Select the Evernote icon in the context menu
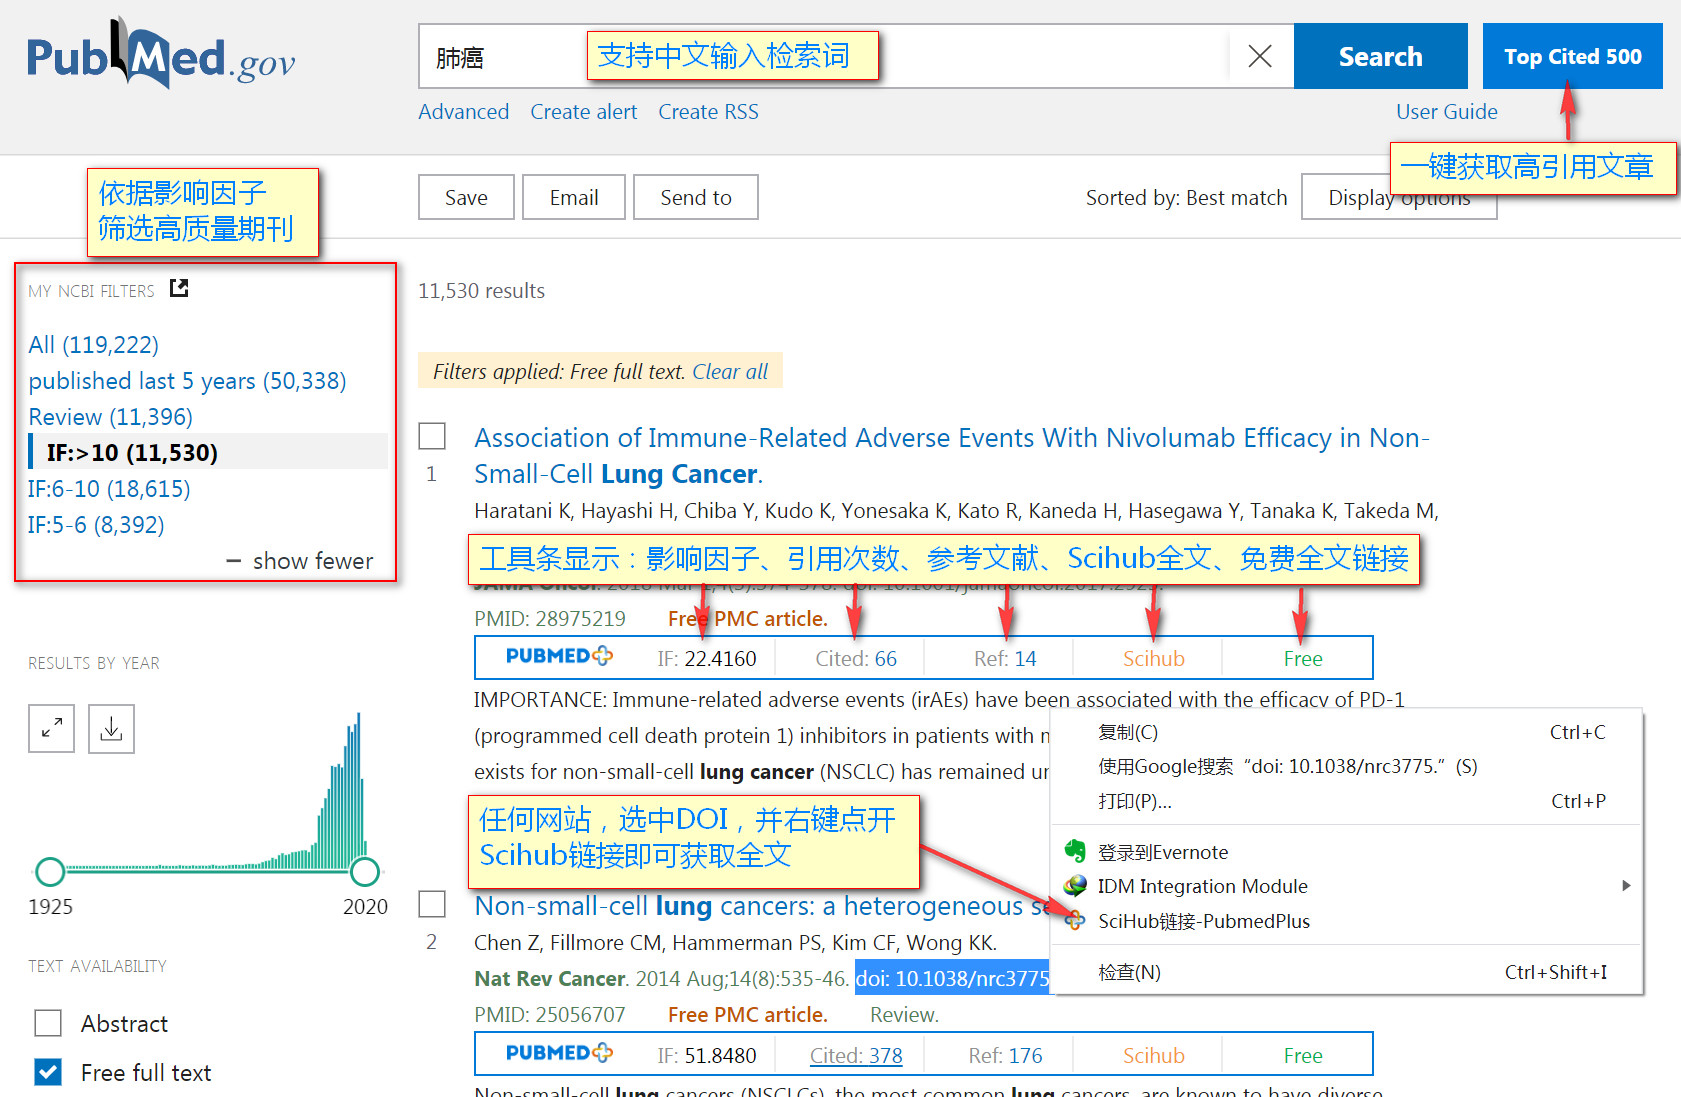The width and height of the screenshot is (1681, 1097). (1078, 851)
